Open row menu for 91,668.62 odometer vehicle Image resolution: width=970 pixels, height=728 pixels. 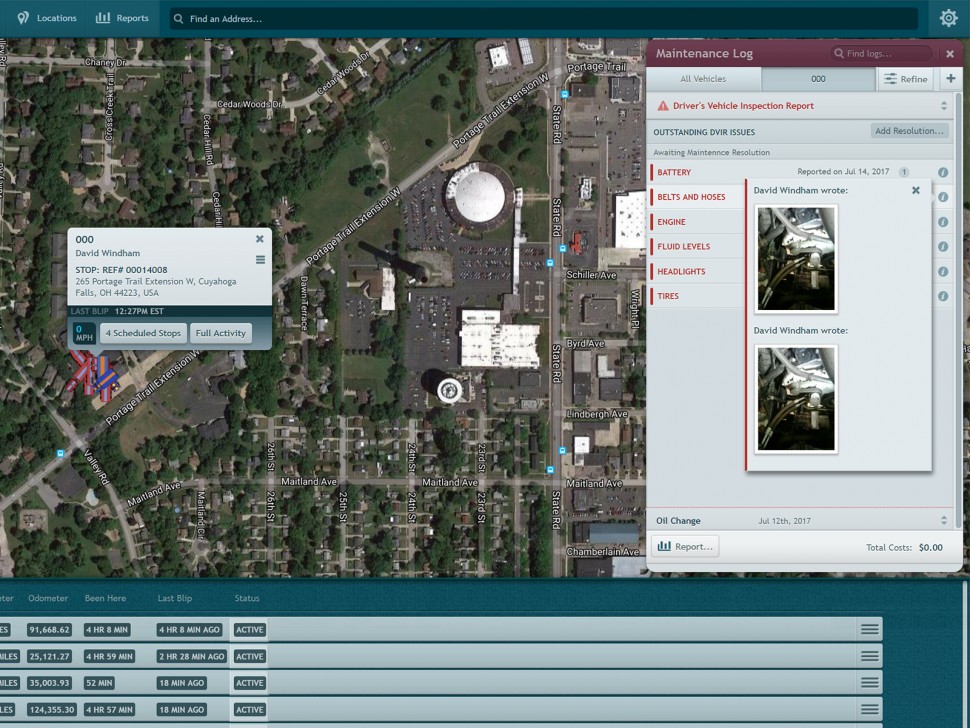[870, 630]
